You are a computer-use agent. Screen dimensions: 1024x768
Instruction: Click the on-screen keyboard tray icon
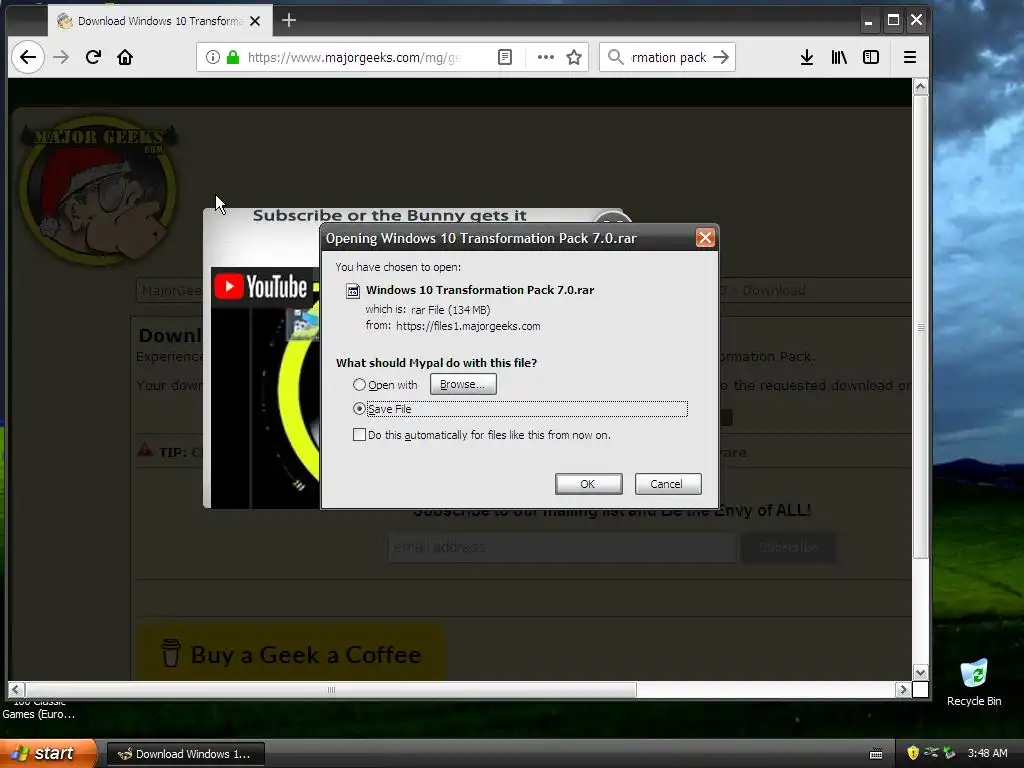click(876, 754)
